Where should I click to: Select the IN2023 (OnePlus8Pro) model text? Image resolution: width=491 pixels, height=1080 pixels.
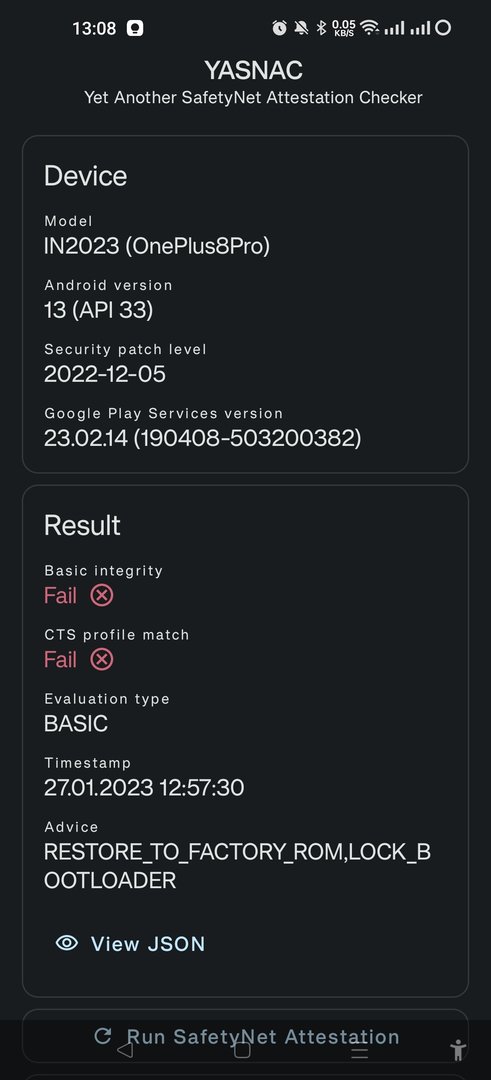157,247
